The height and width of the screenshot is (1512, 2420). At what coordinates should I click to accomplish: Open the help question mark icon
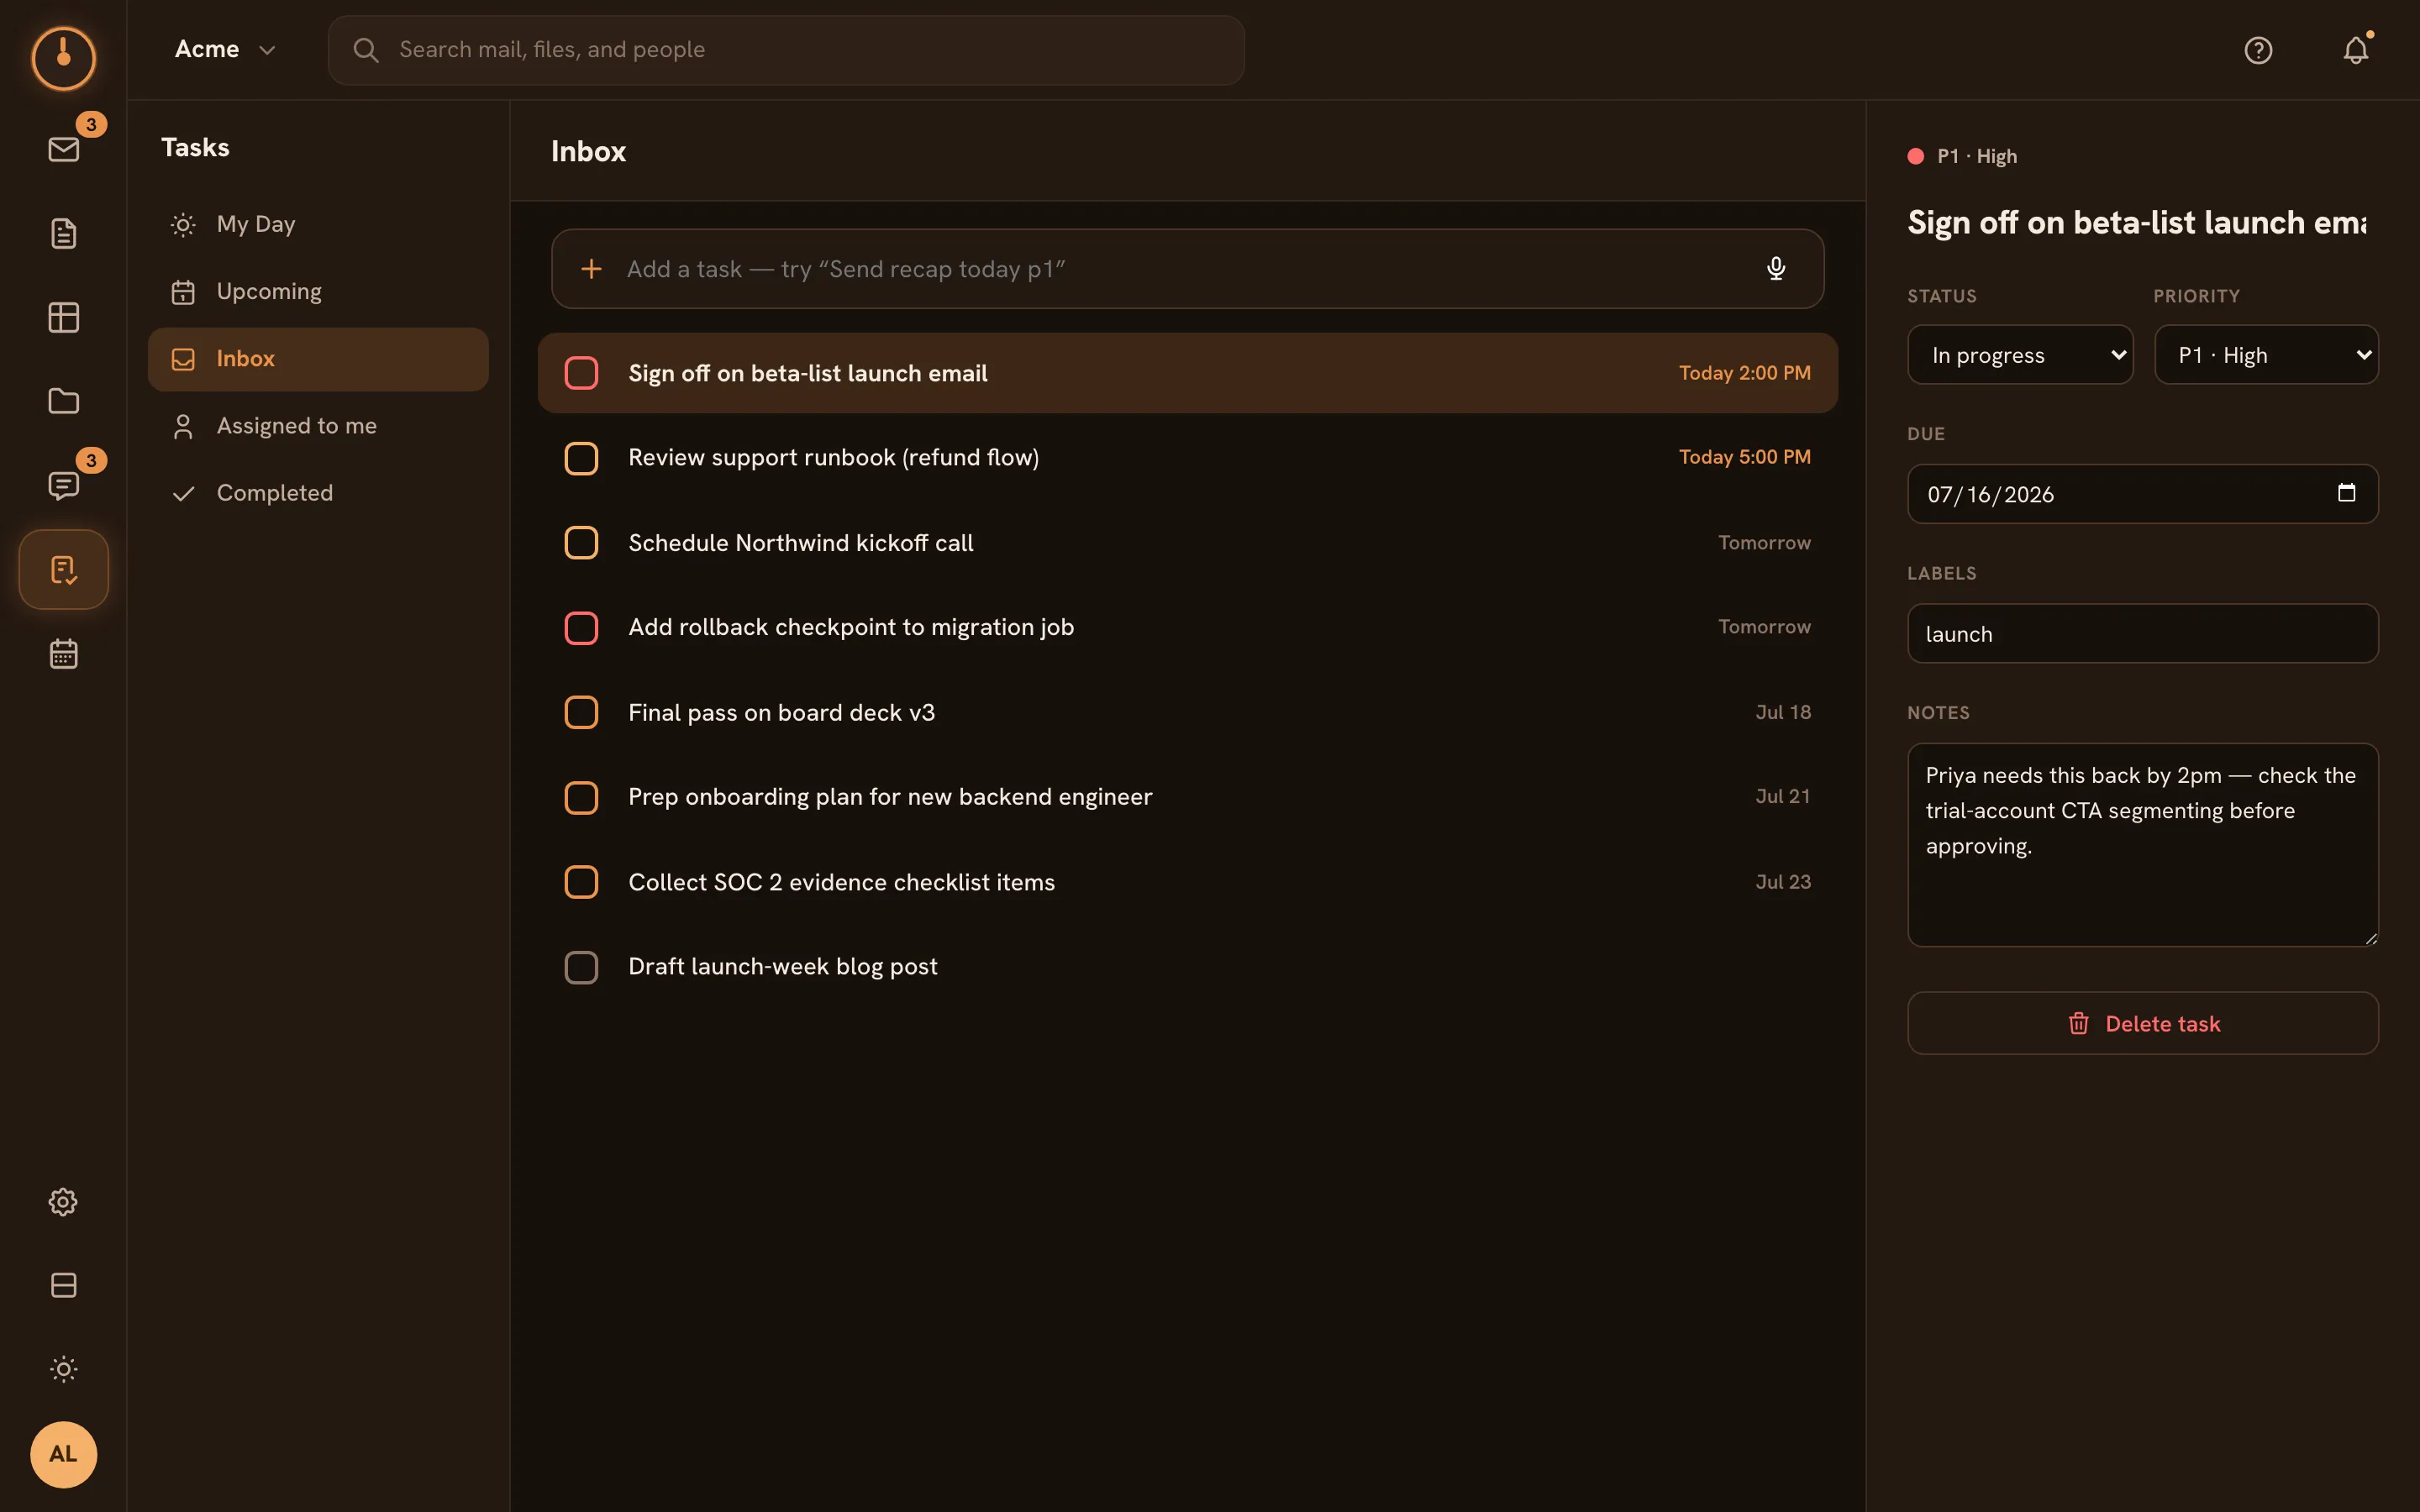[2258, 50]
